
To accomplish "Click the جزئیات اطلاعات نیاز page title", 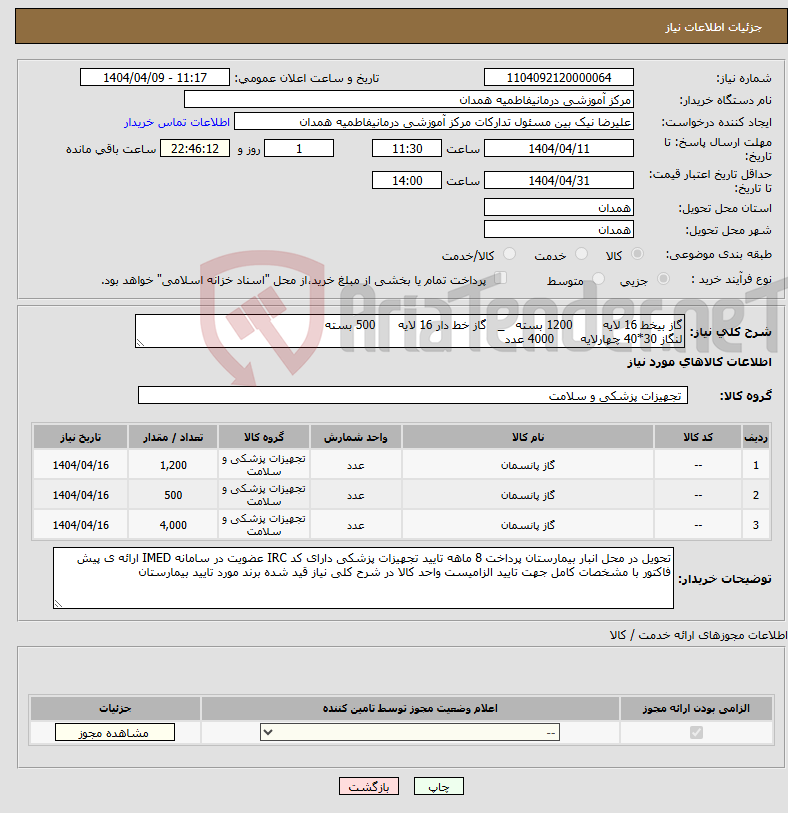I will click(x=713, y=27).
